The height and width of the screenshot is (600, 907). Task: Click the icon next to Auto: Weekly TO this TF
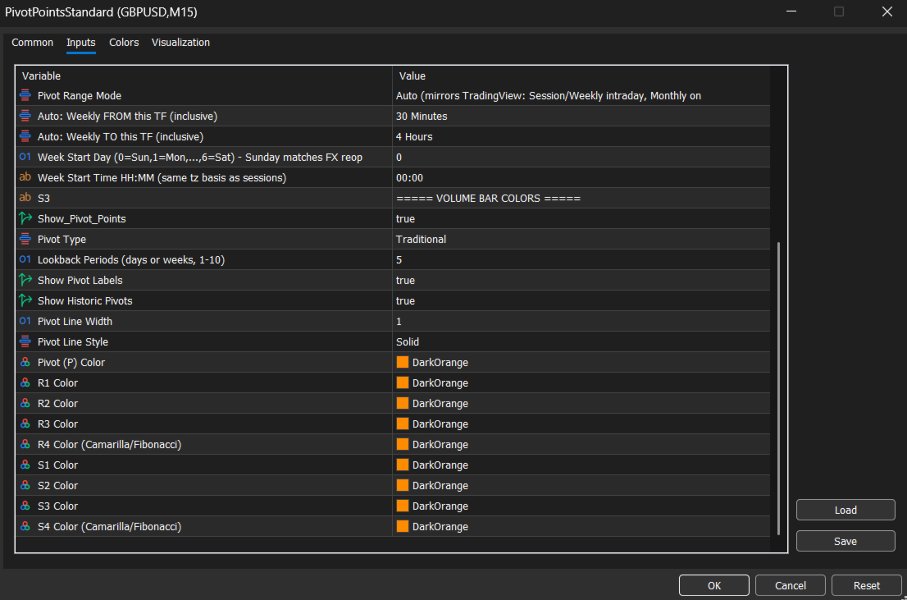(25, 136)
